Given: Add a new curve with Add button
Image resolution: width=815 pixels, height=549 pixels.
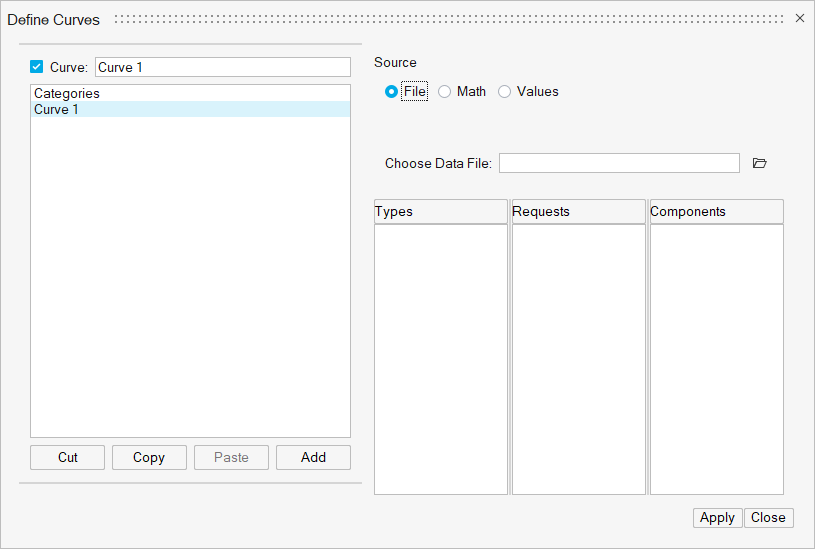Looking at the screenshot, I should [x=313, y=457].
